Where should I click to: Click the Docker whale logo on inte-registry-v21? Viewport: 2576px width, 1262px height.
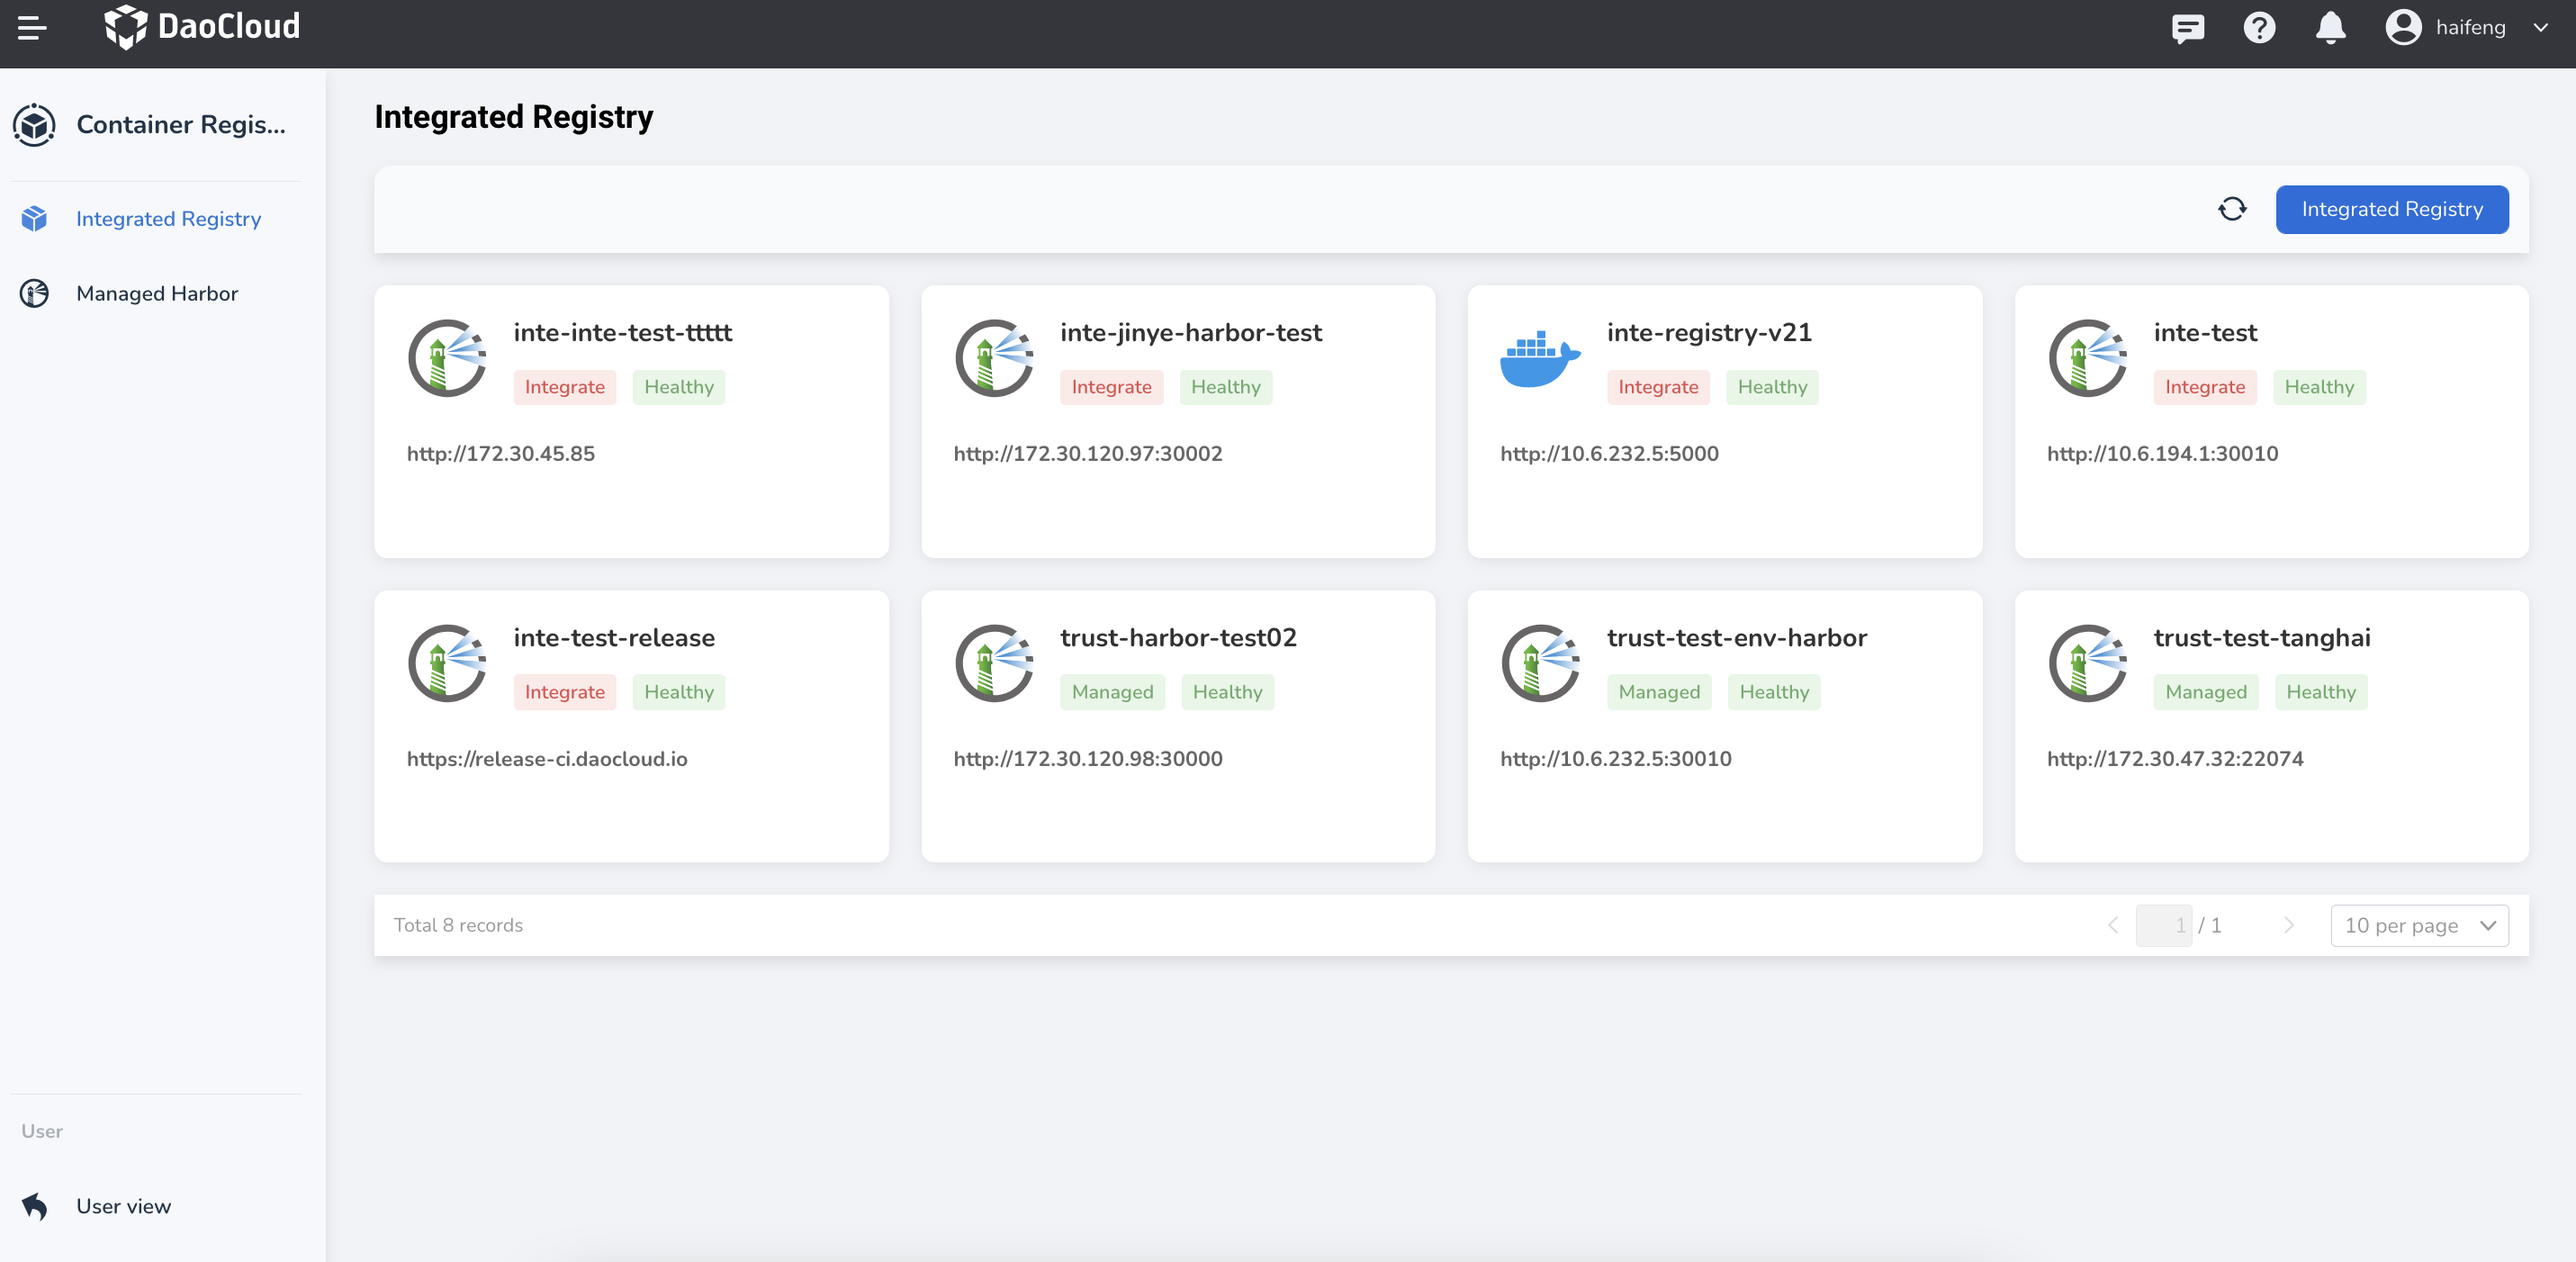coord(1540,358)
